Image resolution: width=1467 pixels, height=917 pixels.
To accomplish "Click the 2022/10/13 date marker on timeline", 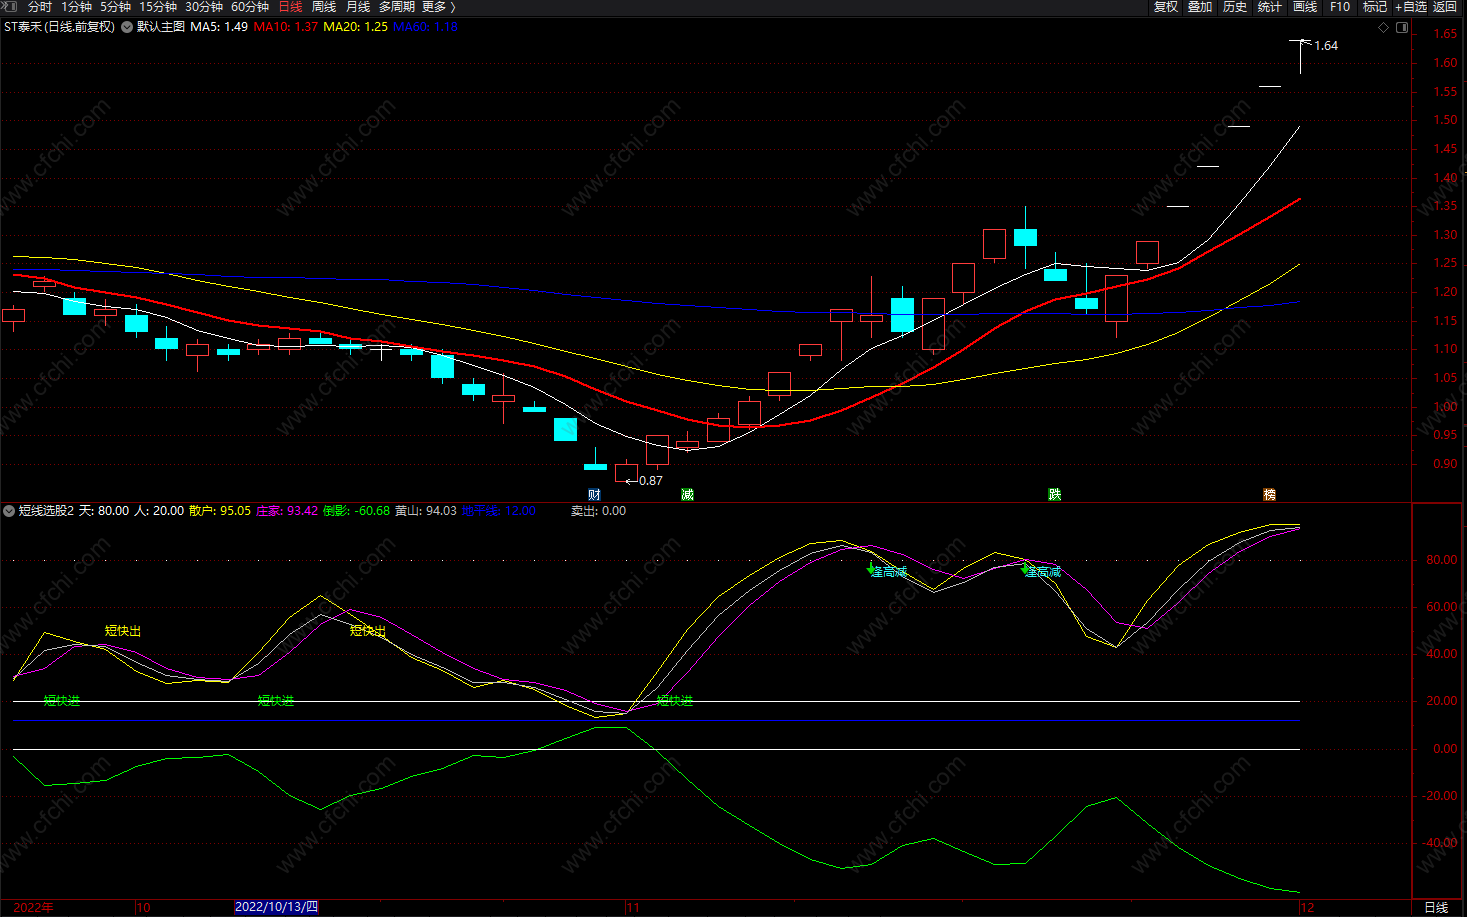I will coord(276,907).
